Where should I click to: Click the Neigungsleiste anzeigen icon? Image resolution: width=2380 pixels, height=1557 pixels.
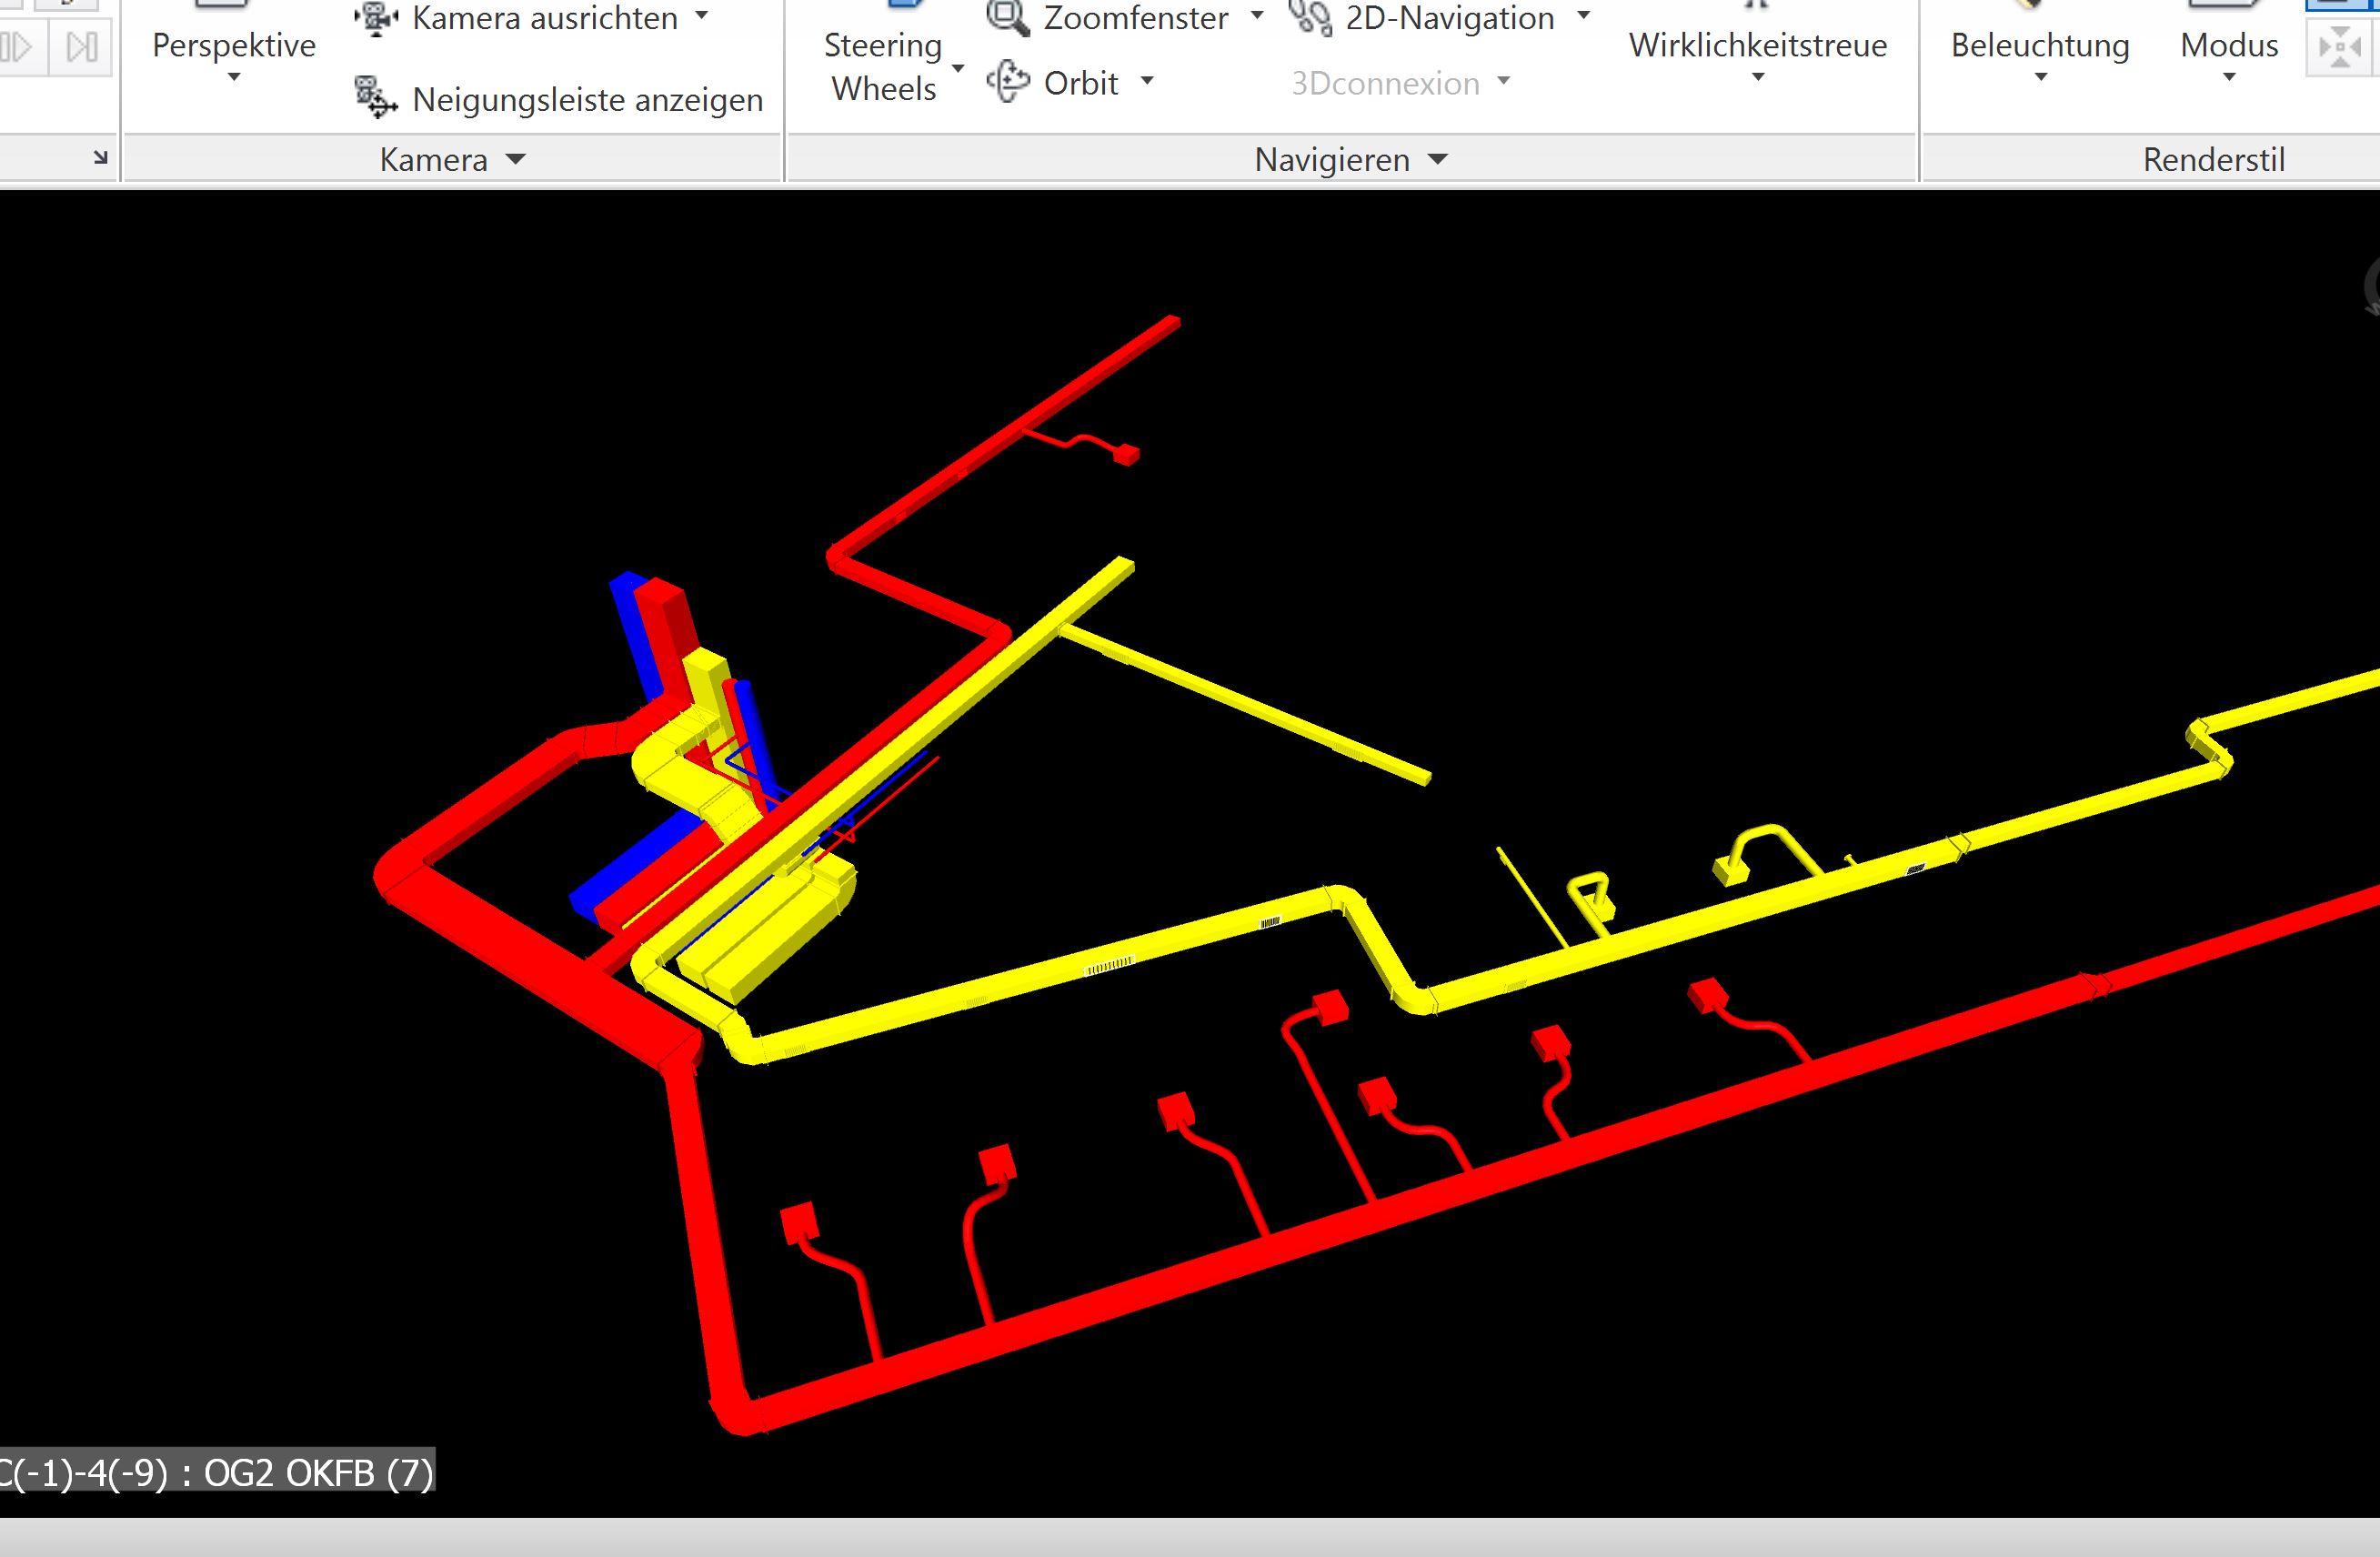376,98
